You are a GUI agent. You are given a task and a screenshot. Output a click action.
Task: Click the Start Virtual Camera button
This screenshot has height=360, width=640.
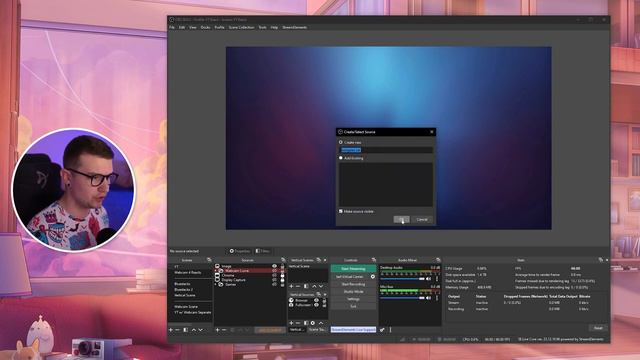coord(350,277)
